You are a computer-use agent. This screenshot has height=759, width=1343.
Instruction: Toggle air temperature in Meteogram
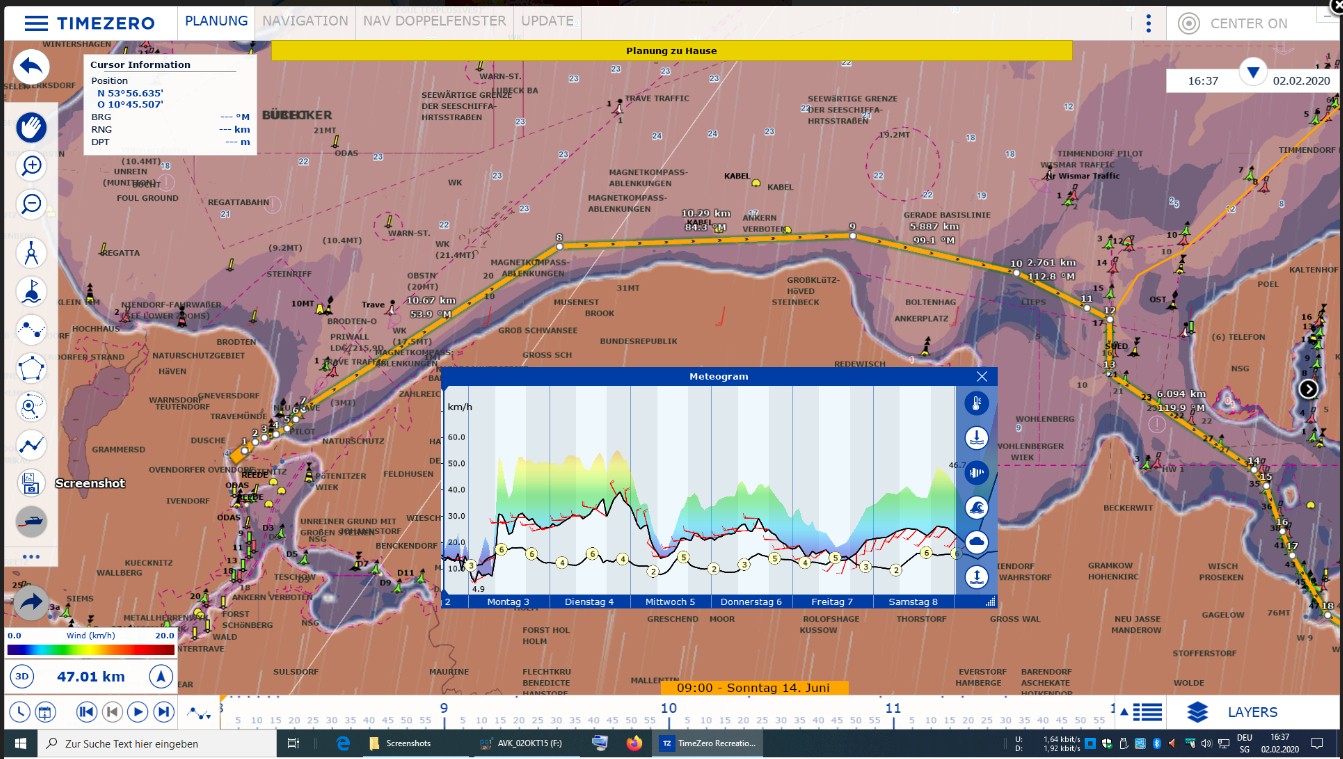point(976,403)
